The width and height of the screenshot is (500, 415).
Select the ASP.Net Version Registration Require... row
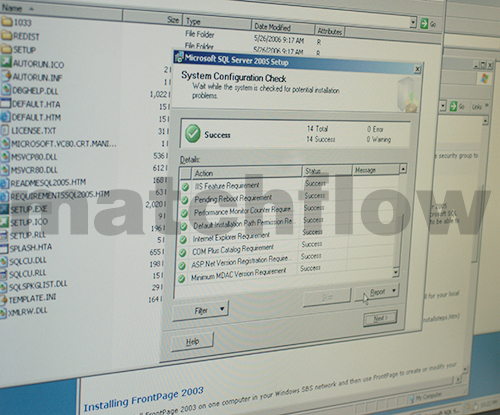tap(286, 260)
